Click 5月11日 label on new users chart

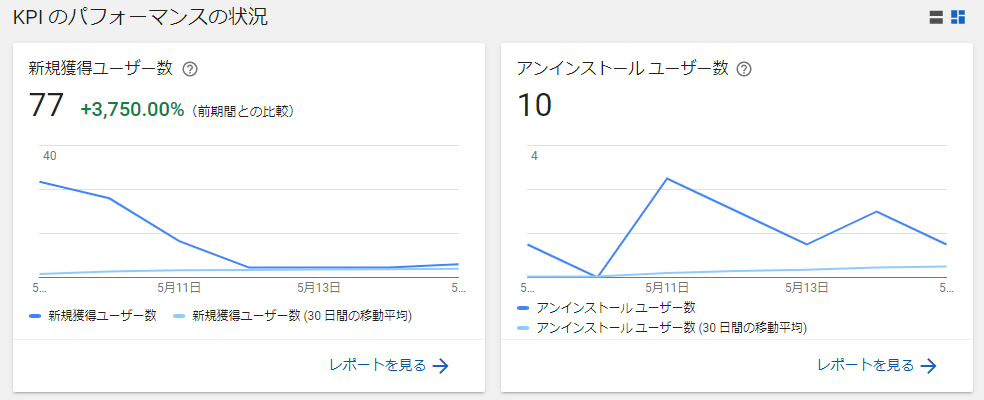pos(179,288)
